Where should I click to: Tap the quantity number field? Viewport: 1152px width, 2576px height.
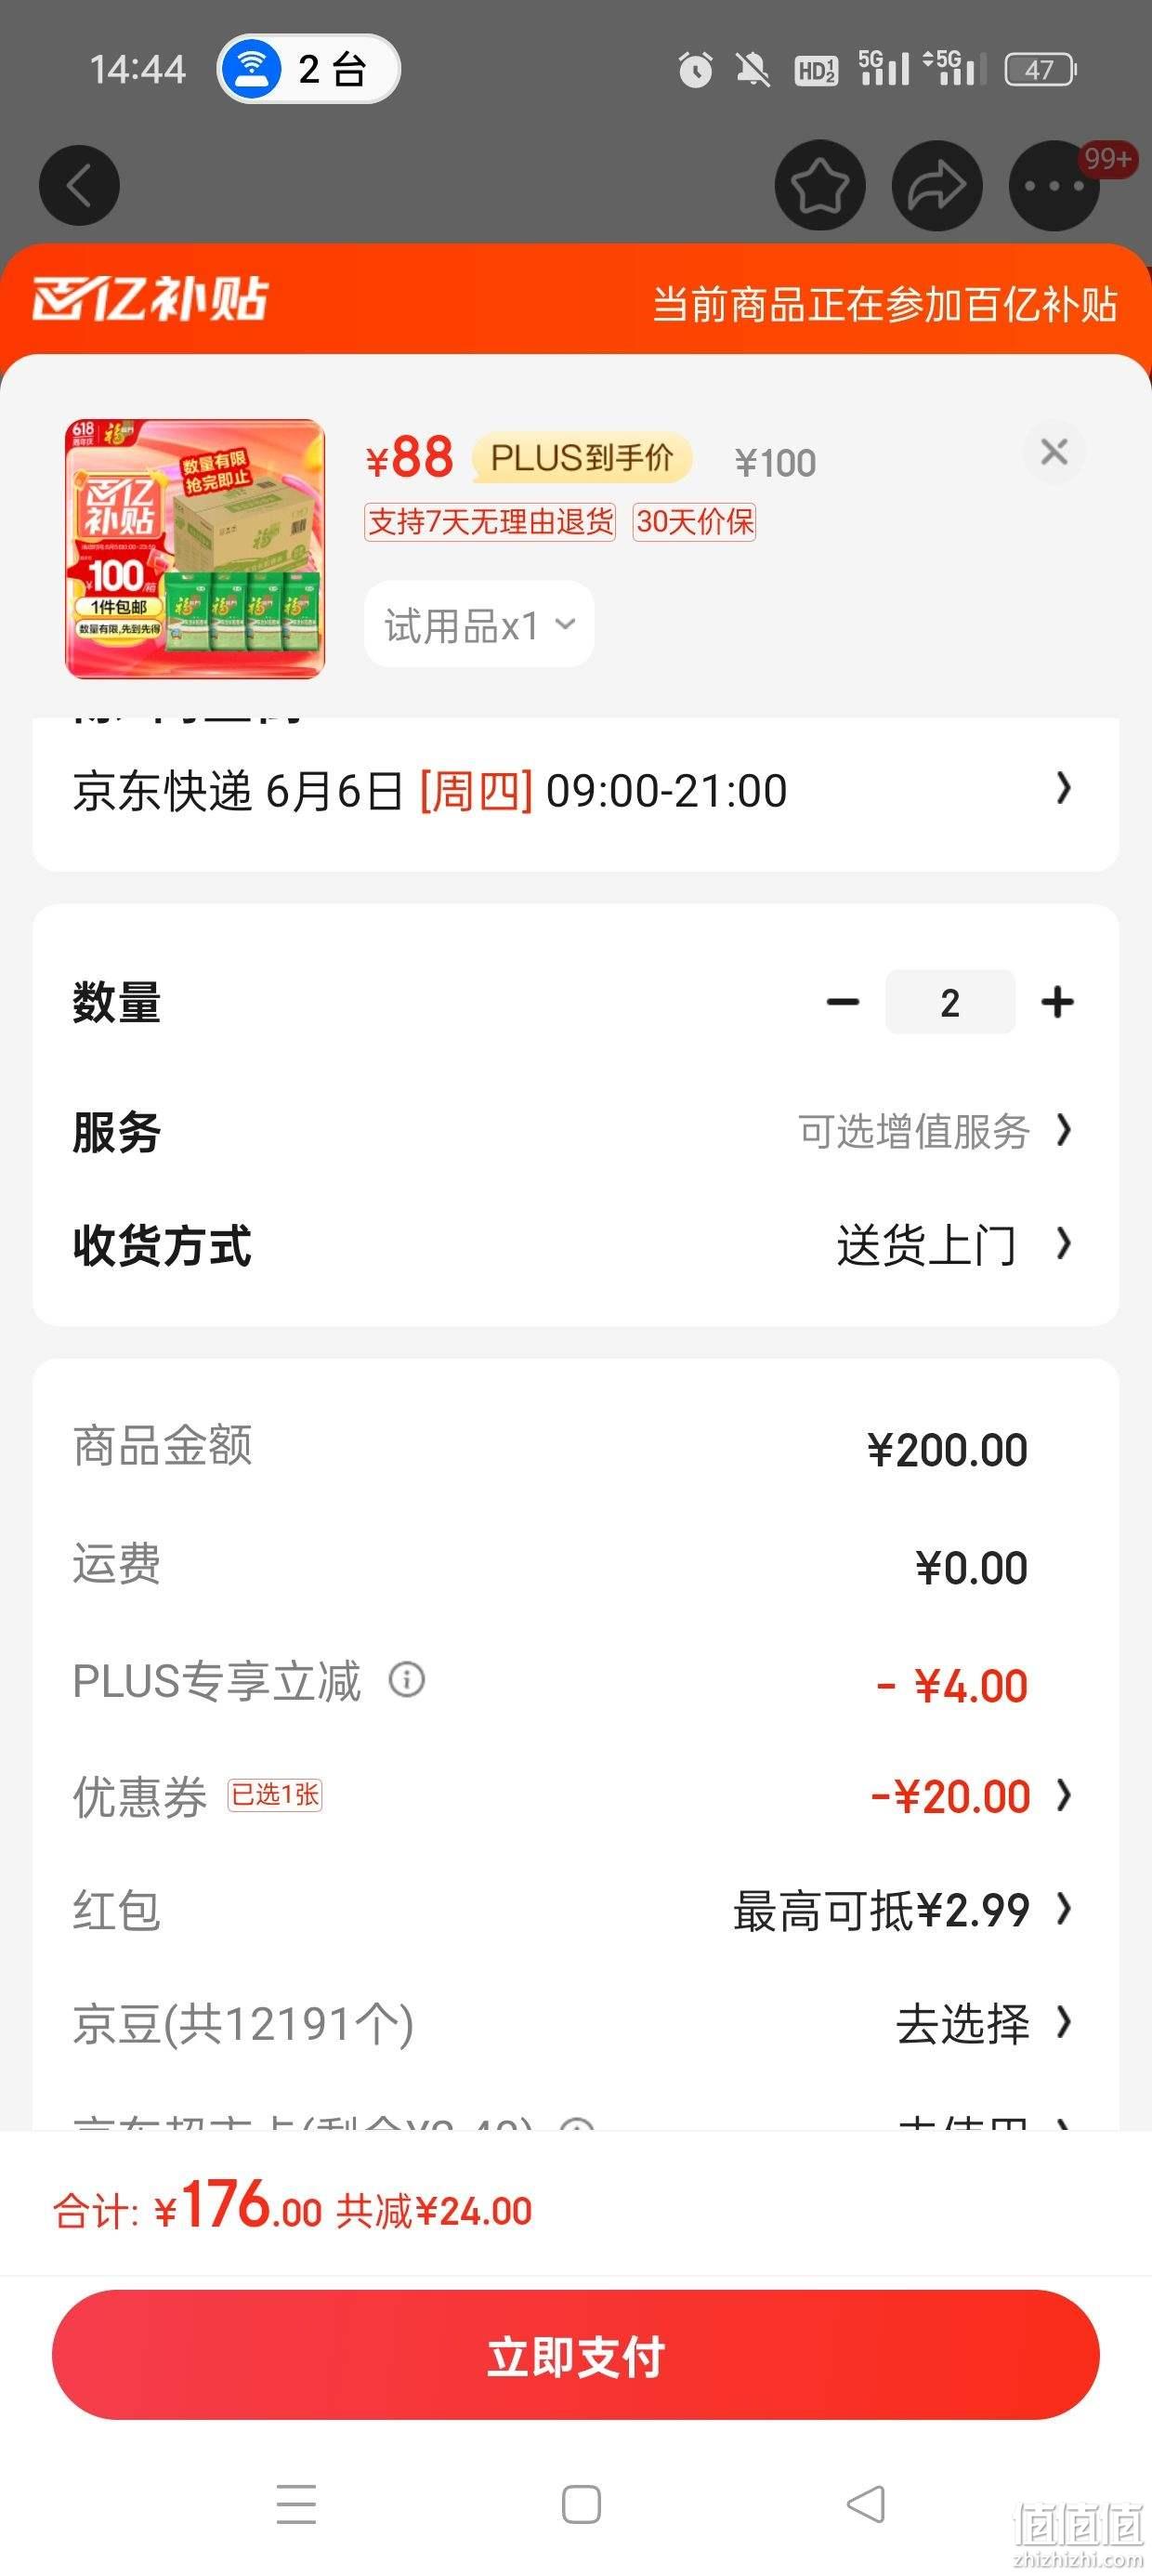pos(950,1002)
